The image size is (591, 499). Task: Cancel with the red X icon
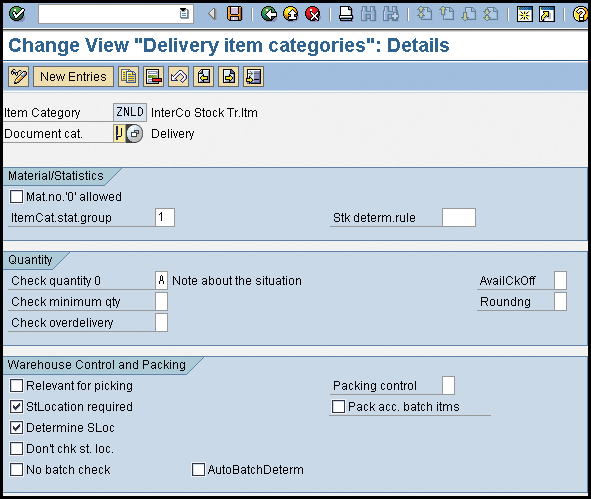coord(313,14)
